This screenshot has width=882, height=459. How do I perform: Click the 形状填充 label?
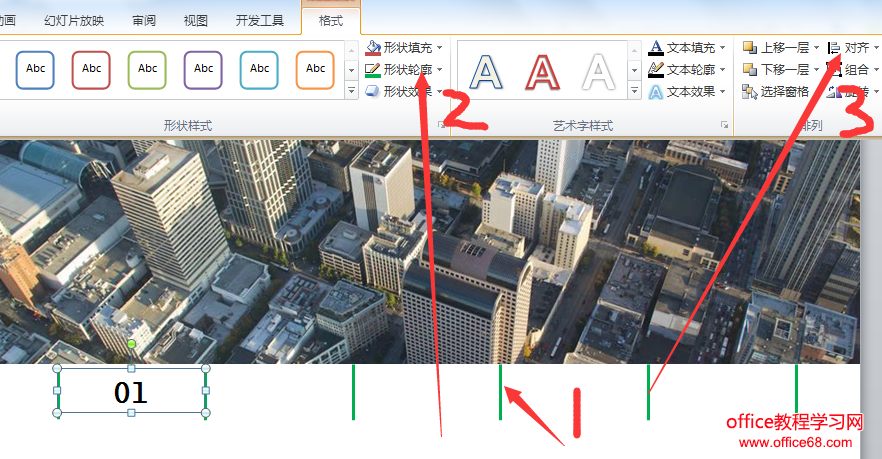(x=408, y=48)
